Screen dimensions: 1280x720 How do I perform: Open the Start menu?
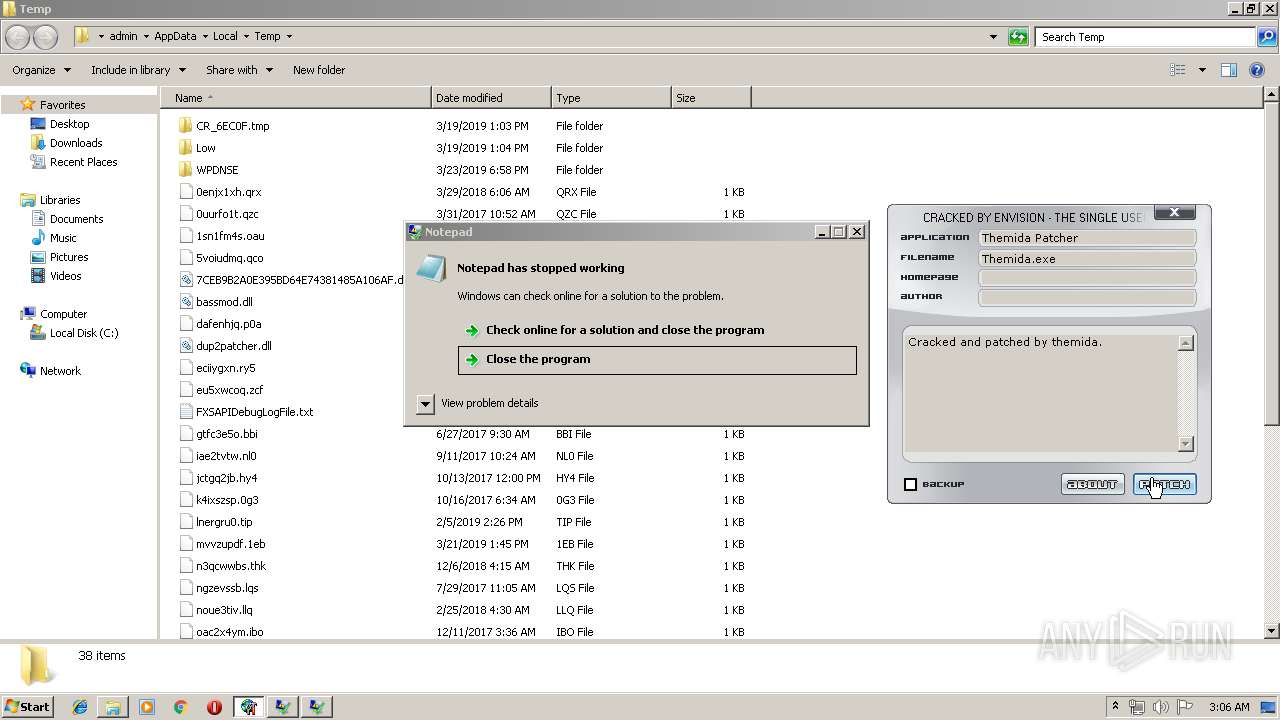(x=28, y=706)
